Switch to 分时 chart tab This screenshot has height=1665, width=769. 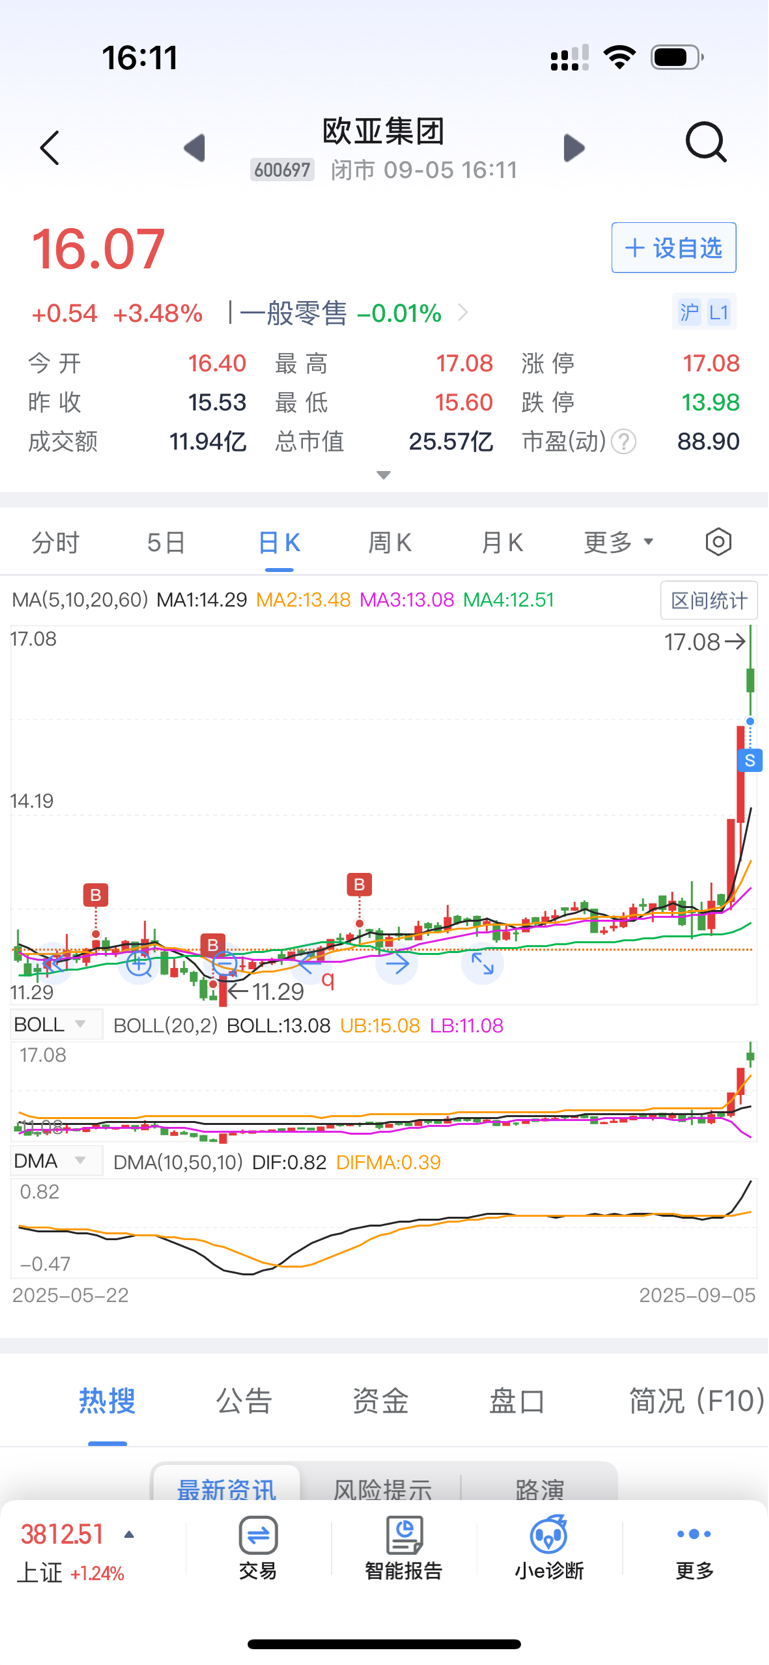(55, 543)
